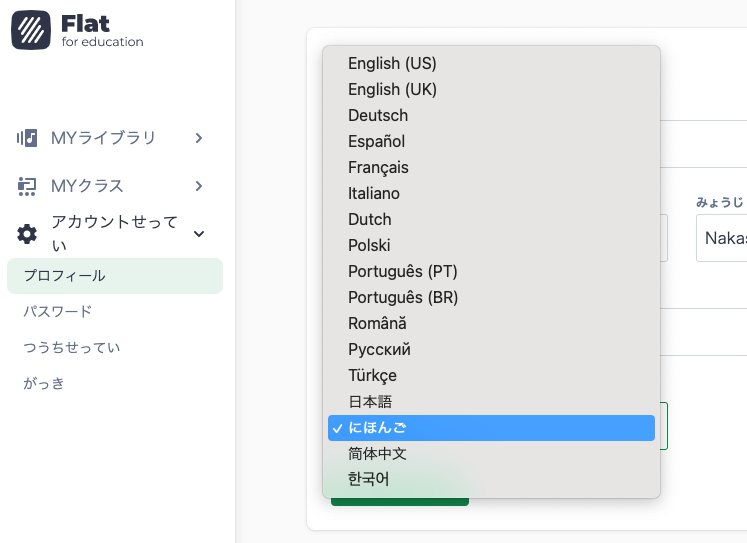Click the MYクラス class icon
The image size is (747, 543).
point(27,186)
